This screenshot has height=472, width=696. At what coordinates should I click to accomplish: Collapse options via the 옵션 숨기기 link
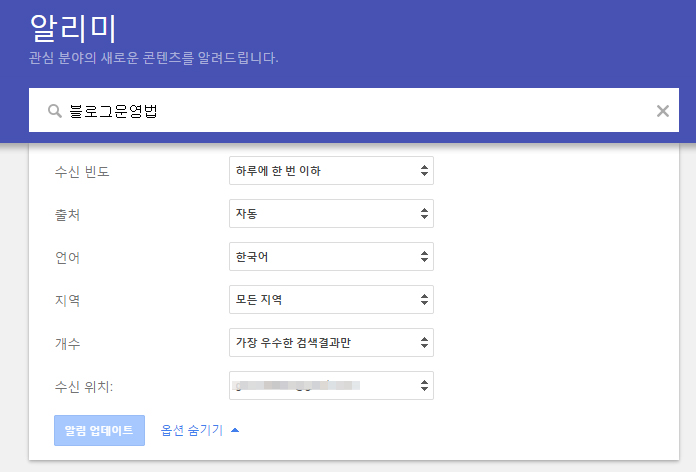click(x=193, y=430)
